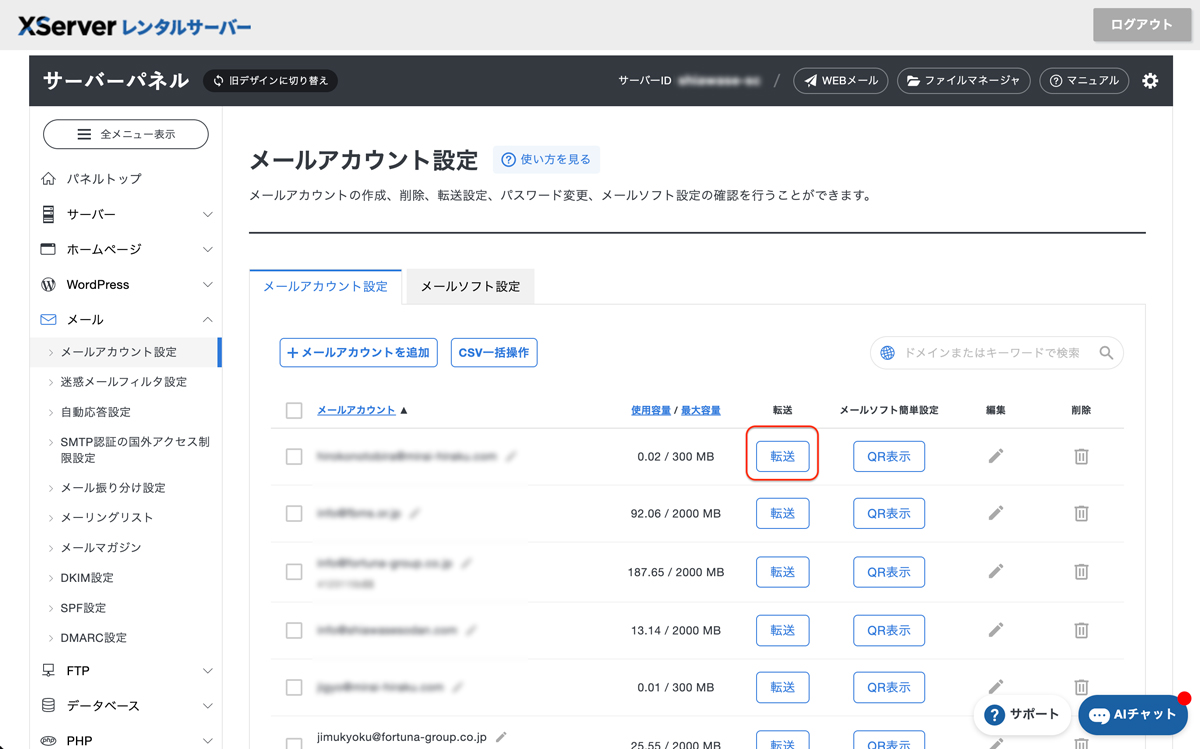Image resolution: width=1200 pixels, height=749 pixels.
Task: Switch to the メールソフト設定 tab
Action: pyautogui.click(x=470, y=286)
